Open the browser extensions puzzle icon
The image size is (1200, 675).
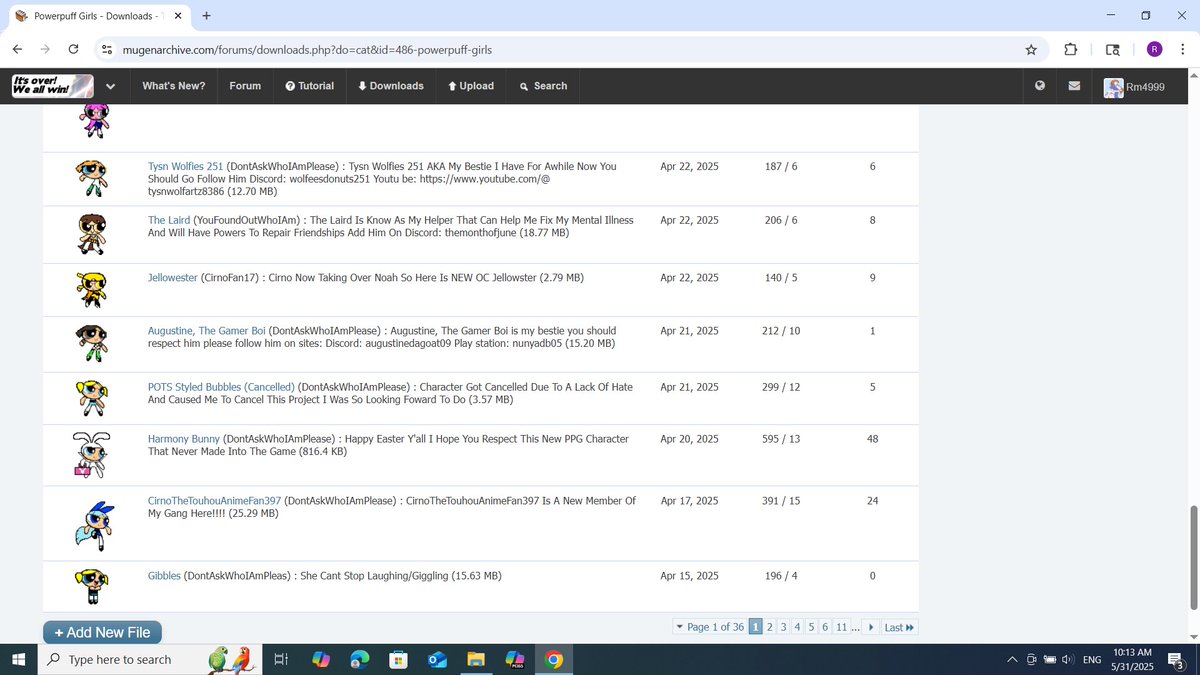coord(1070,49)
